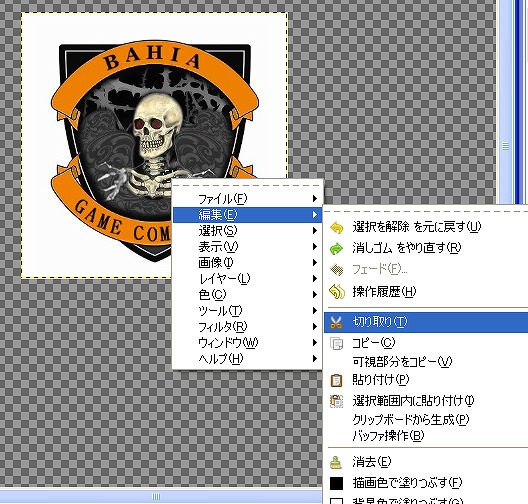Expand submenu arrow beside 色(C)

315,295
